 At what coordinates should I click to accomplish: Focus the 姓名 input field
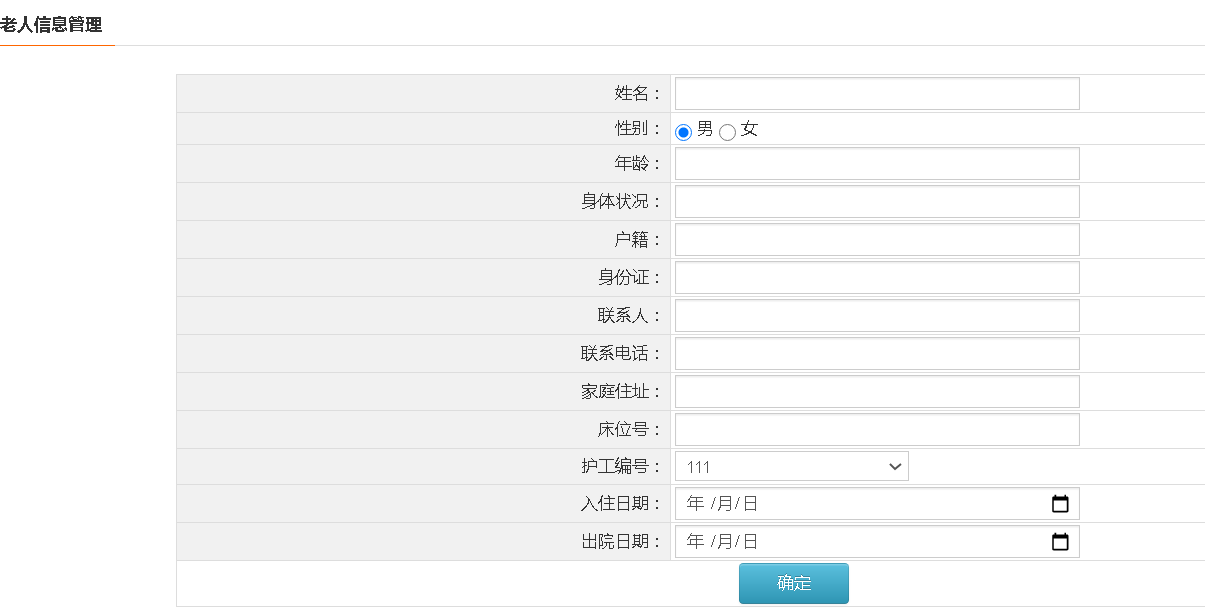pyautogui.click(x=877, y=94)
